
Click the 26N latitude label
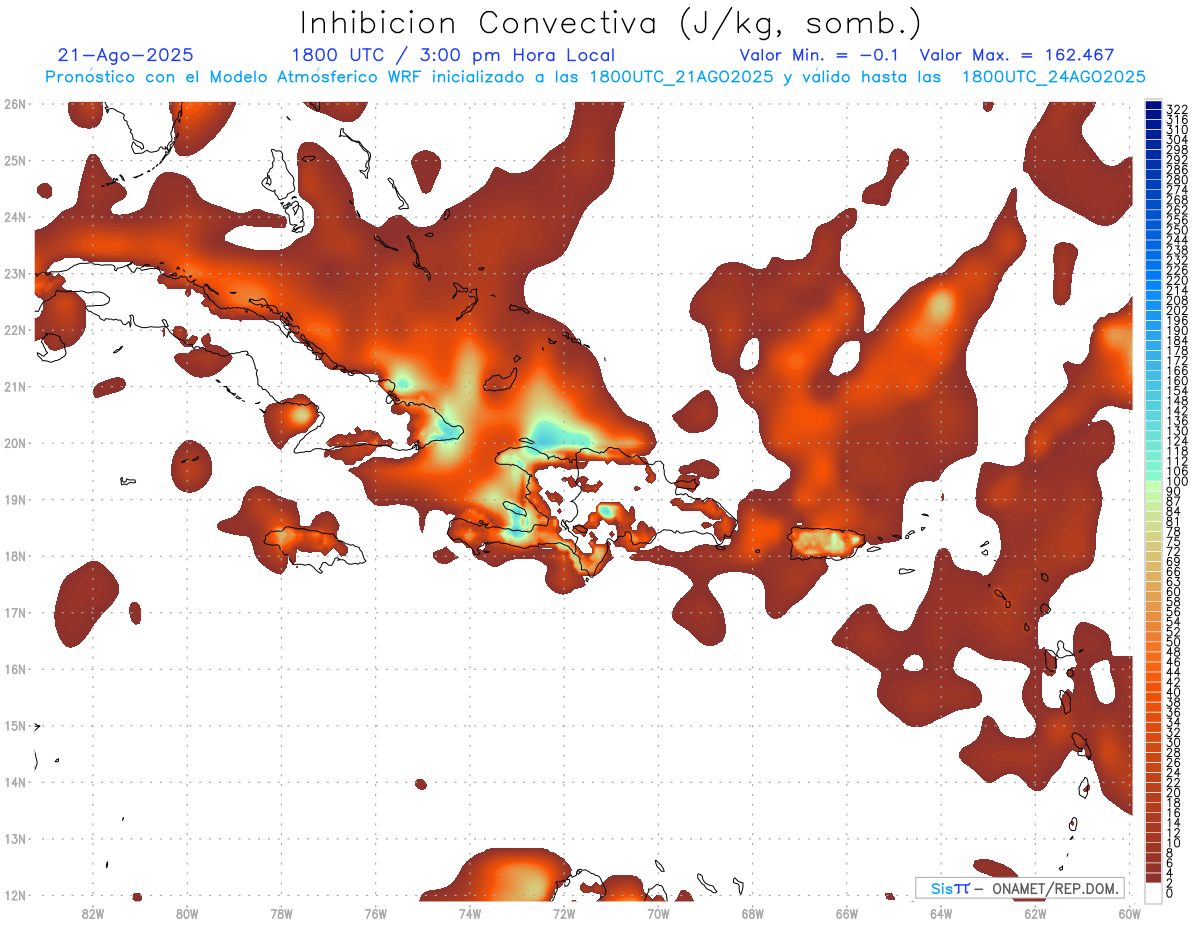[x=14, y=103]
